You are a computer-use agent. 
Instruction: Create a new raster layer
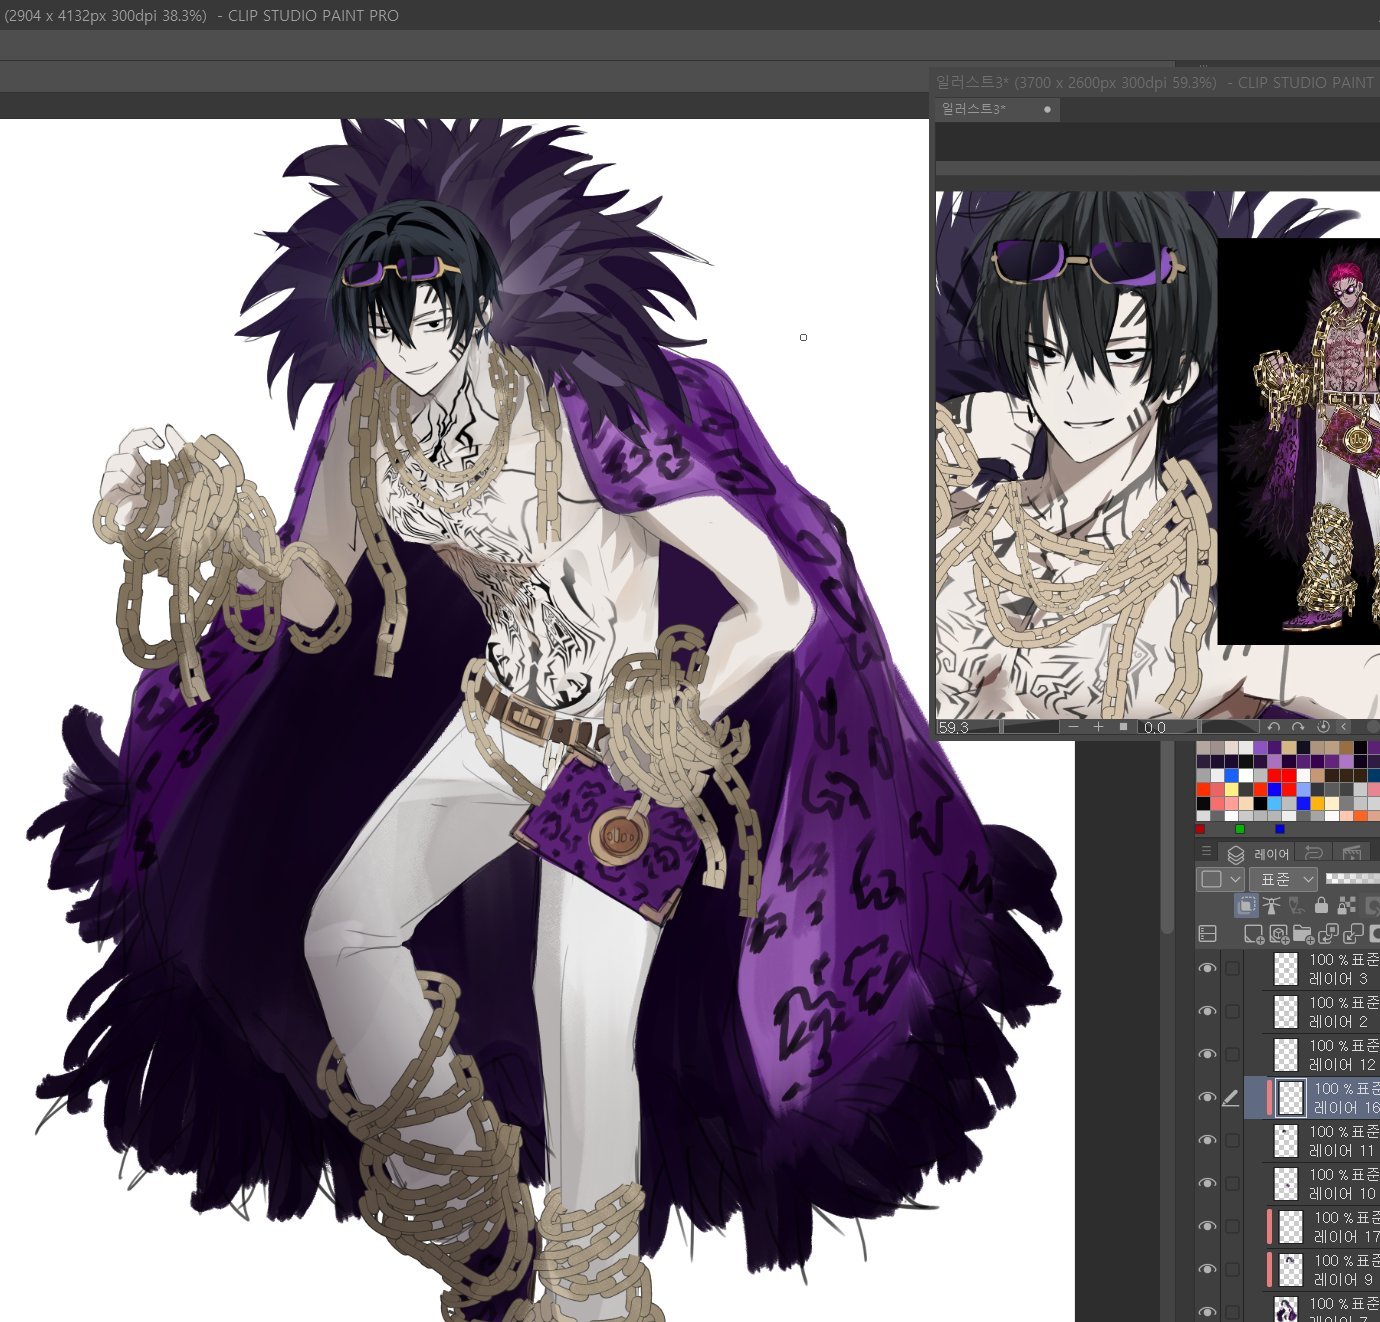[1254, 934]
